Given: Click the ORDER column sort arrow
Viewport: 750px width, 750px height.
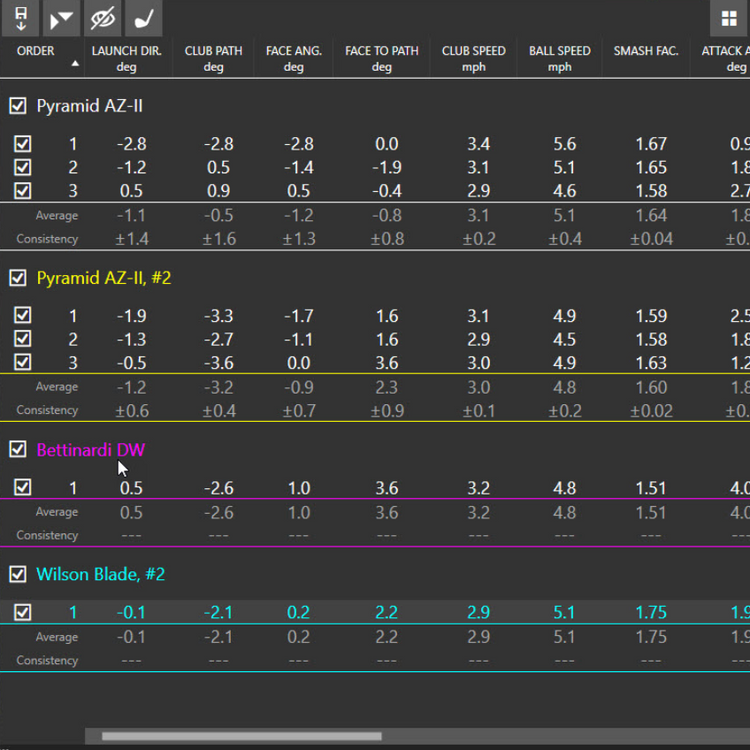Looking at the screenshot, I should click(74, 64).
